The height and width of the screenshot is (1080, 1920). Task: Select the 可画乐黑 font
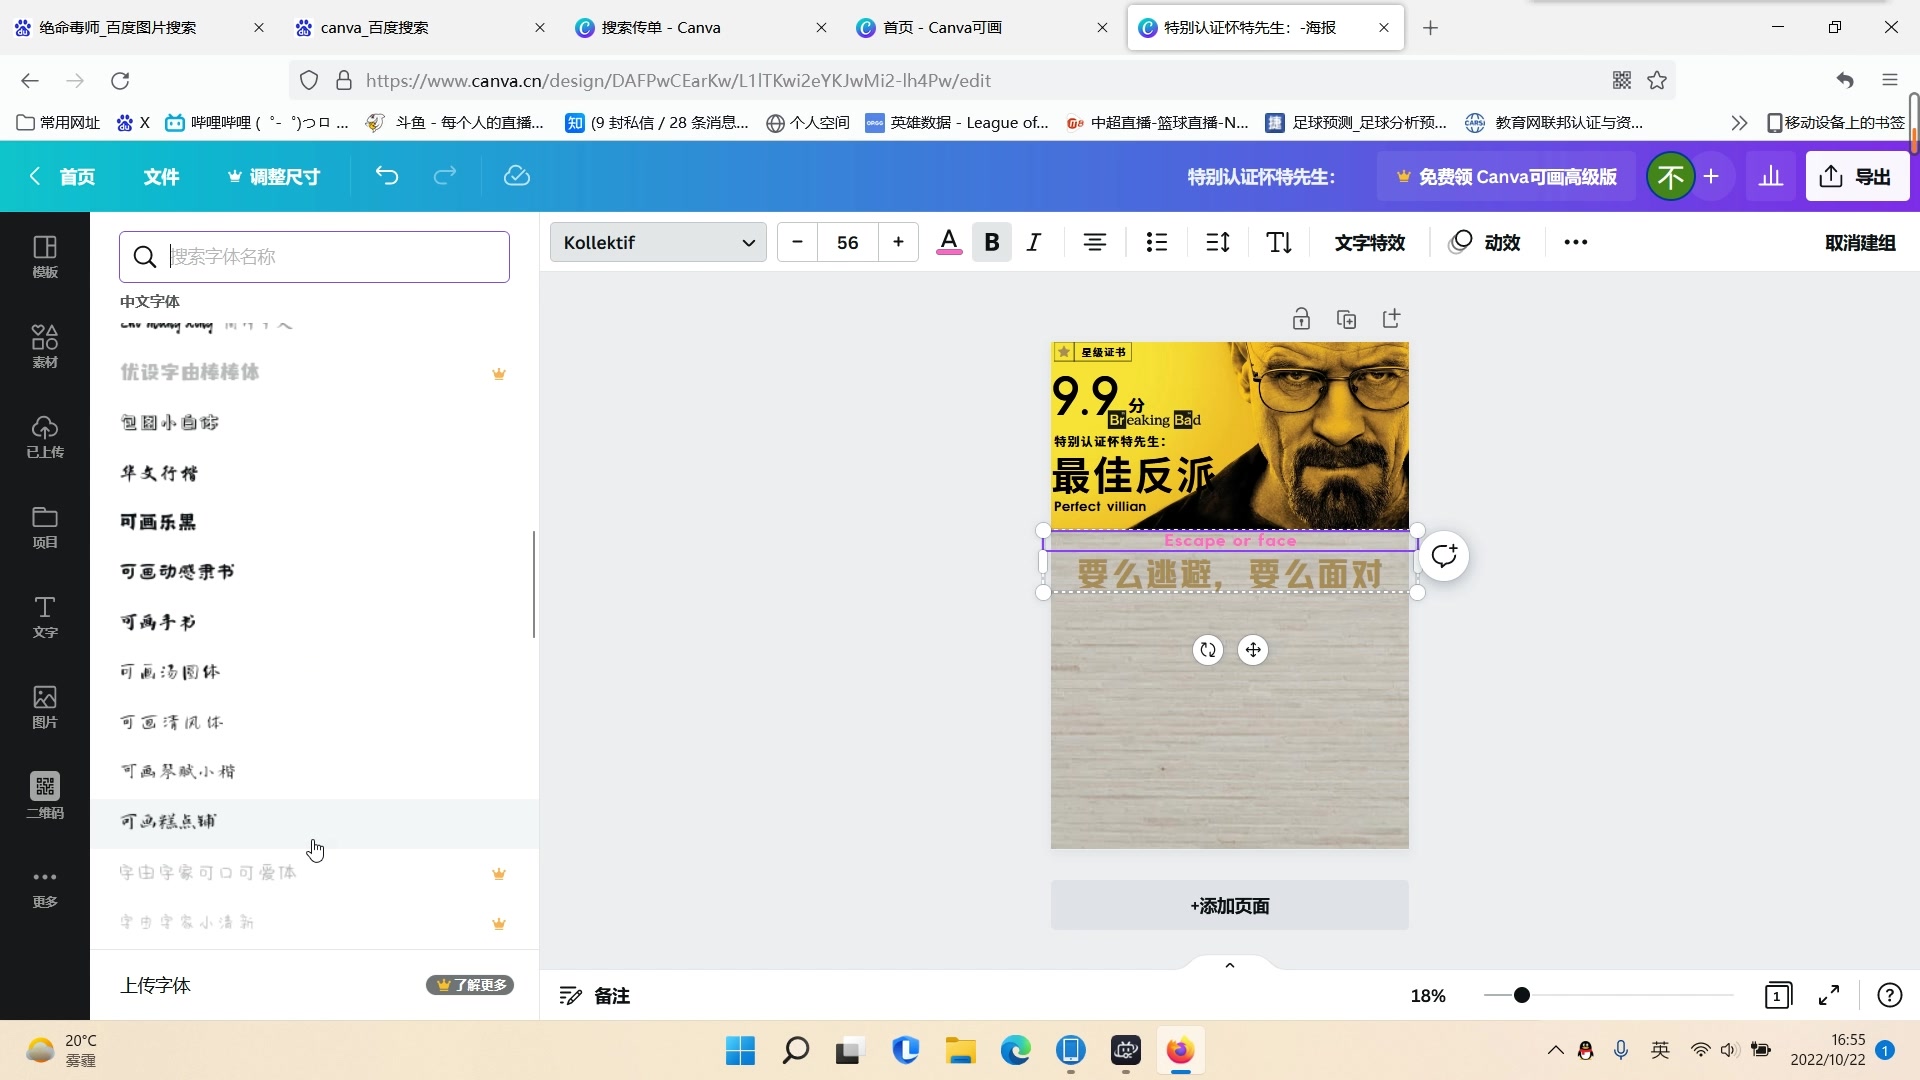coord(314,522)
